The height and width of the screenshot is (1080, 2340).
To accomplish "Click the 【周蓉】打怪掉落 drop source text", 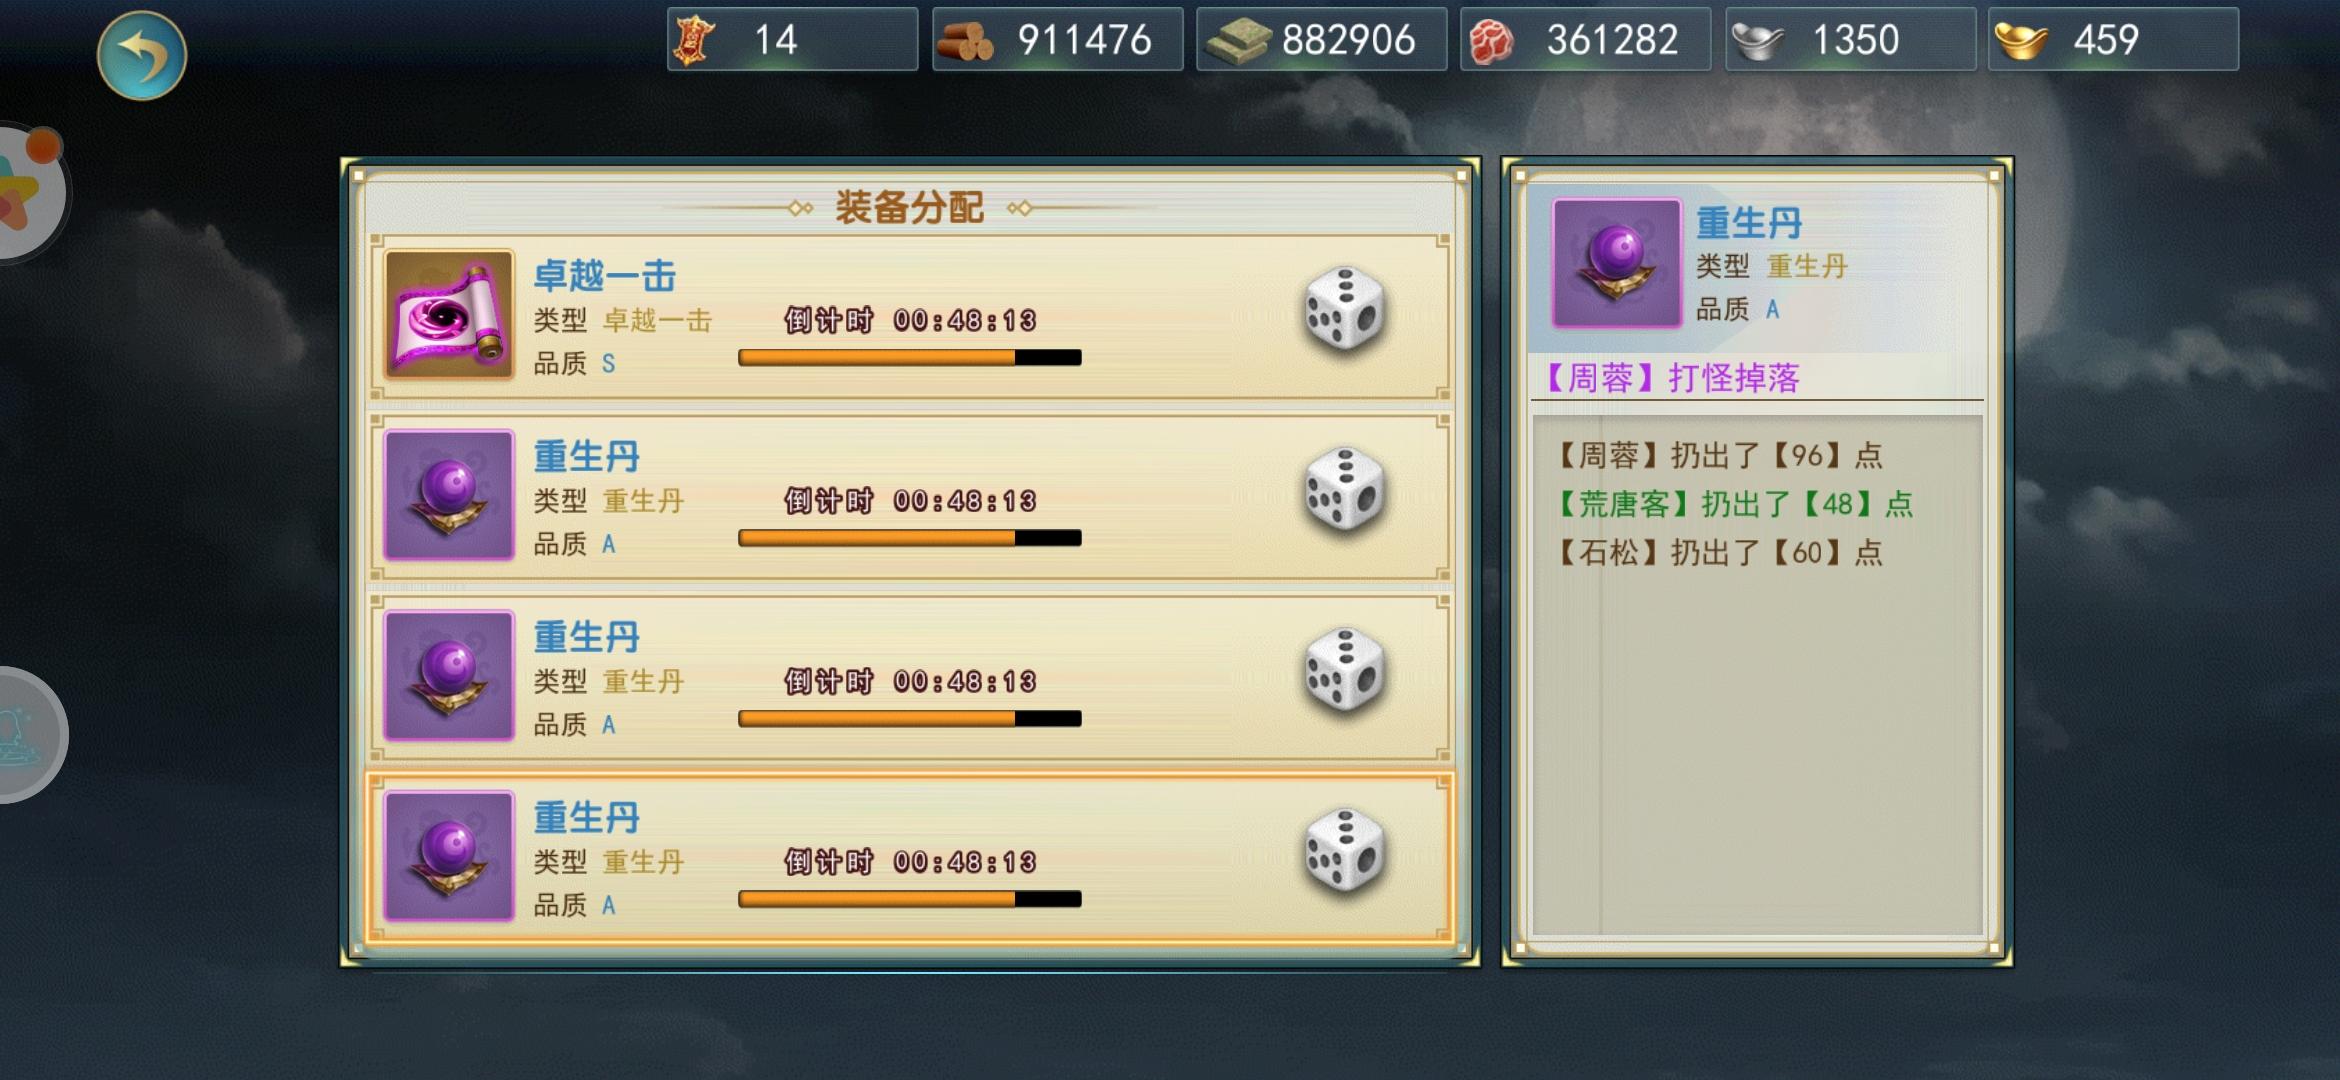I will point(1671,378).
